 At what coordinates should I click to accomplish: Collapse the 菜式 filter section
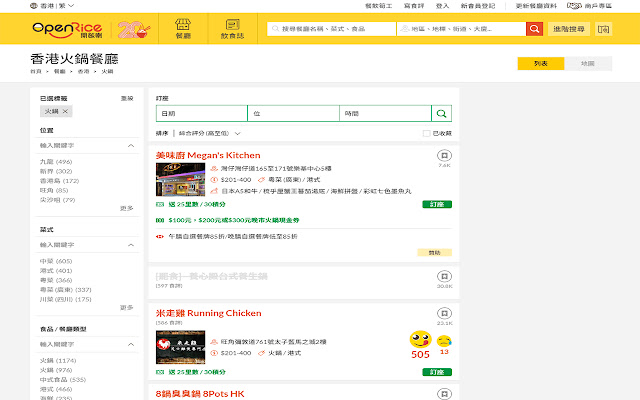(x=130, y=244)
